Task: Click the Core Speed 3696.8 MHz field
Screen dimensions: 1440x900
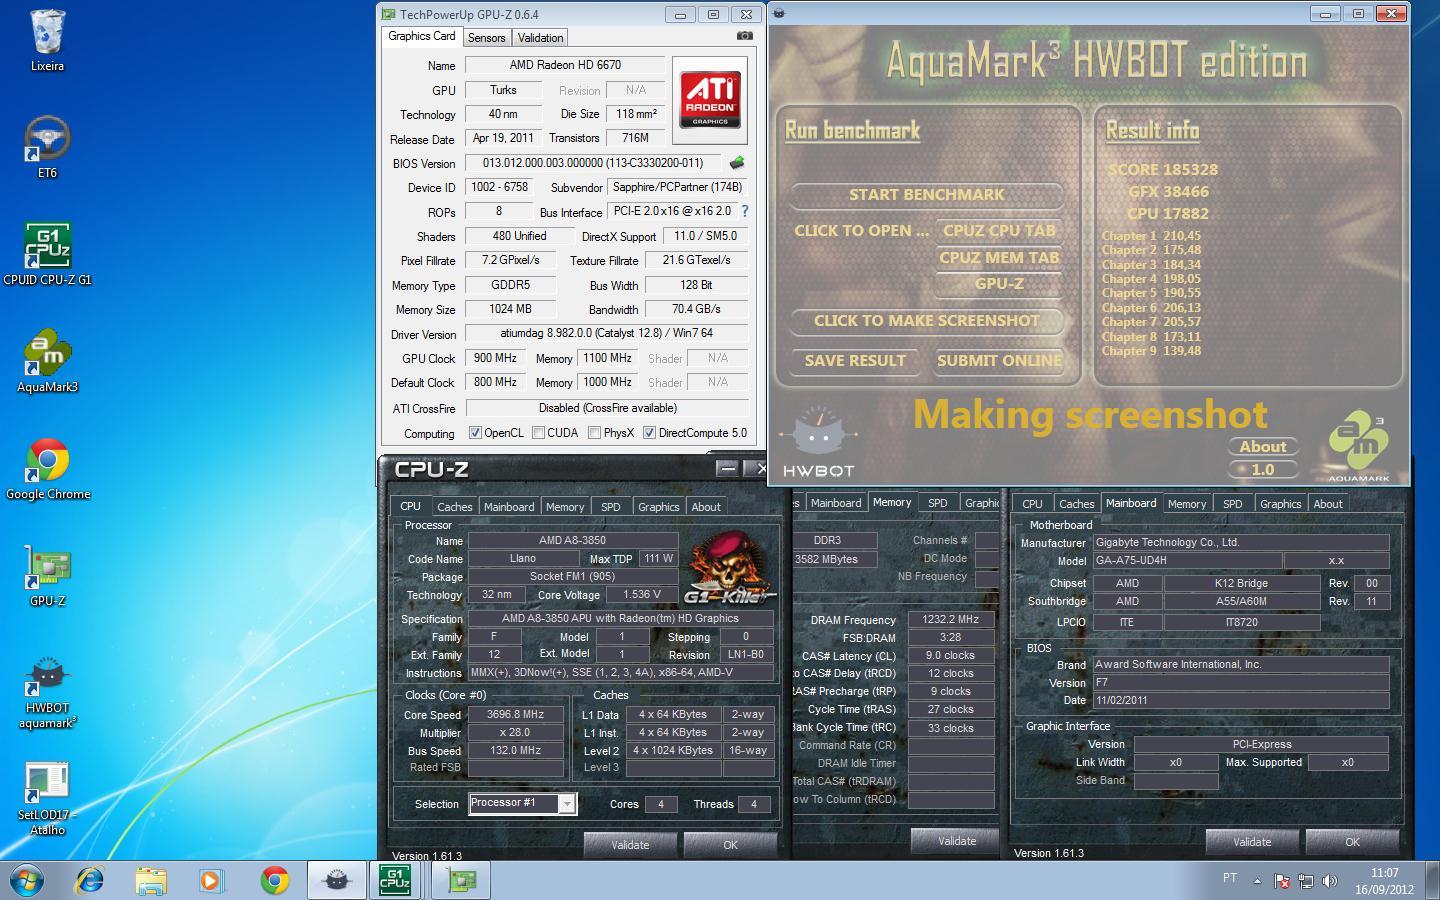Action: [x=515, y=715]
